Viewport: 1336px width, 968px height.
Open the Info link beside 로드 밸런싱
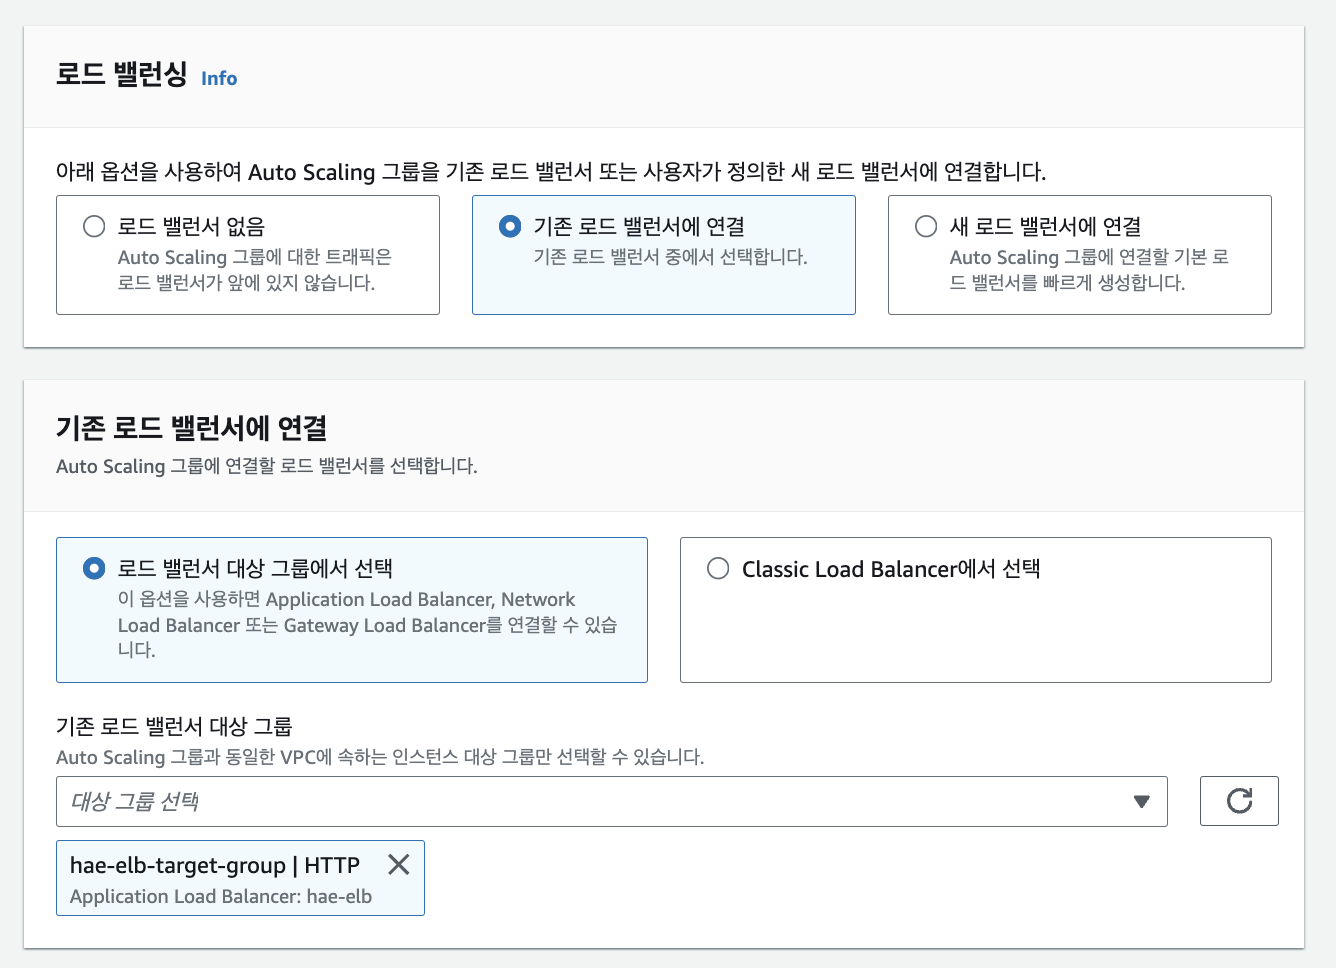click(219, 78)
